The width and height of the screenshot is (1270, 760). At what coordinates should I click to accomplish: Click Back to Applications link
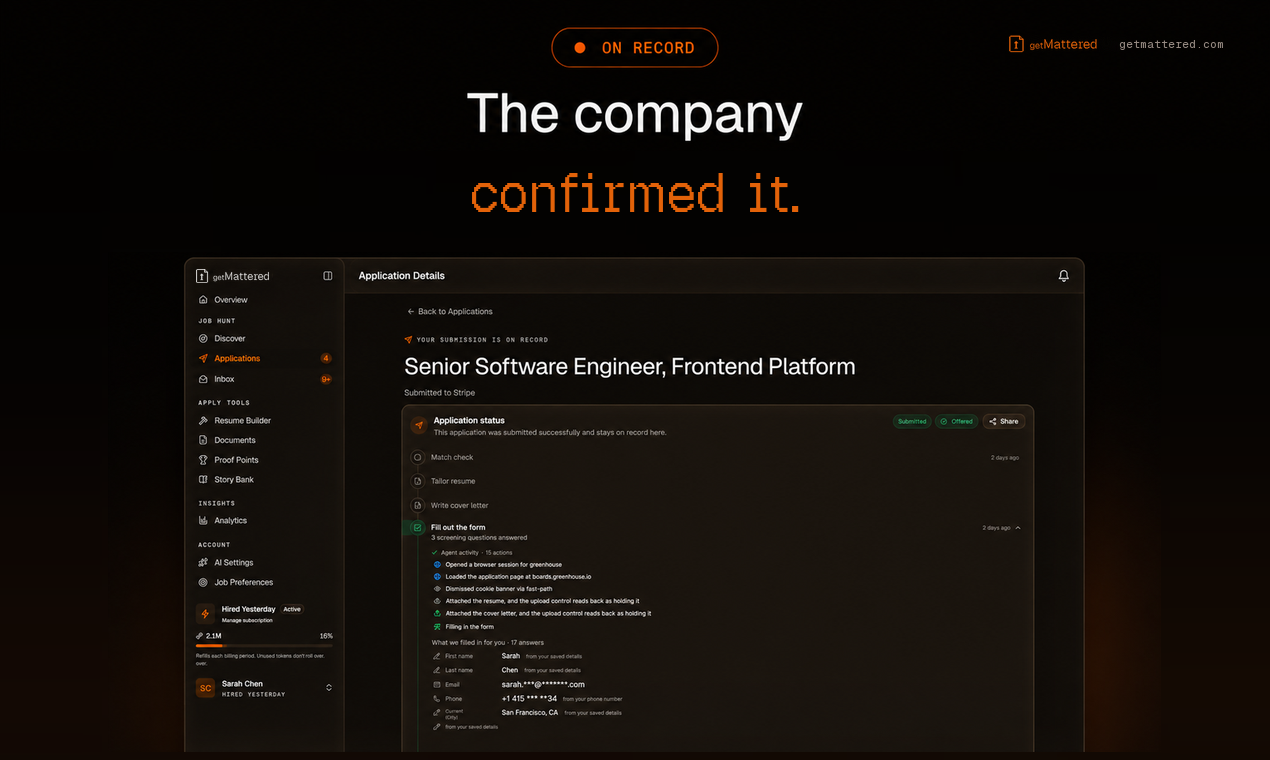pyautogui.click(x=450, y=312)
